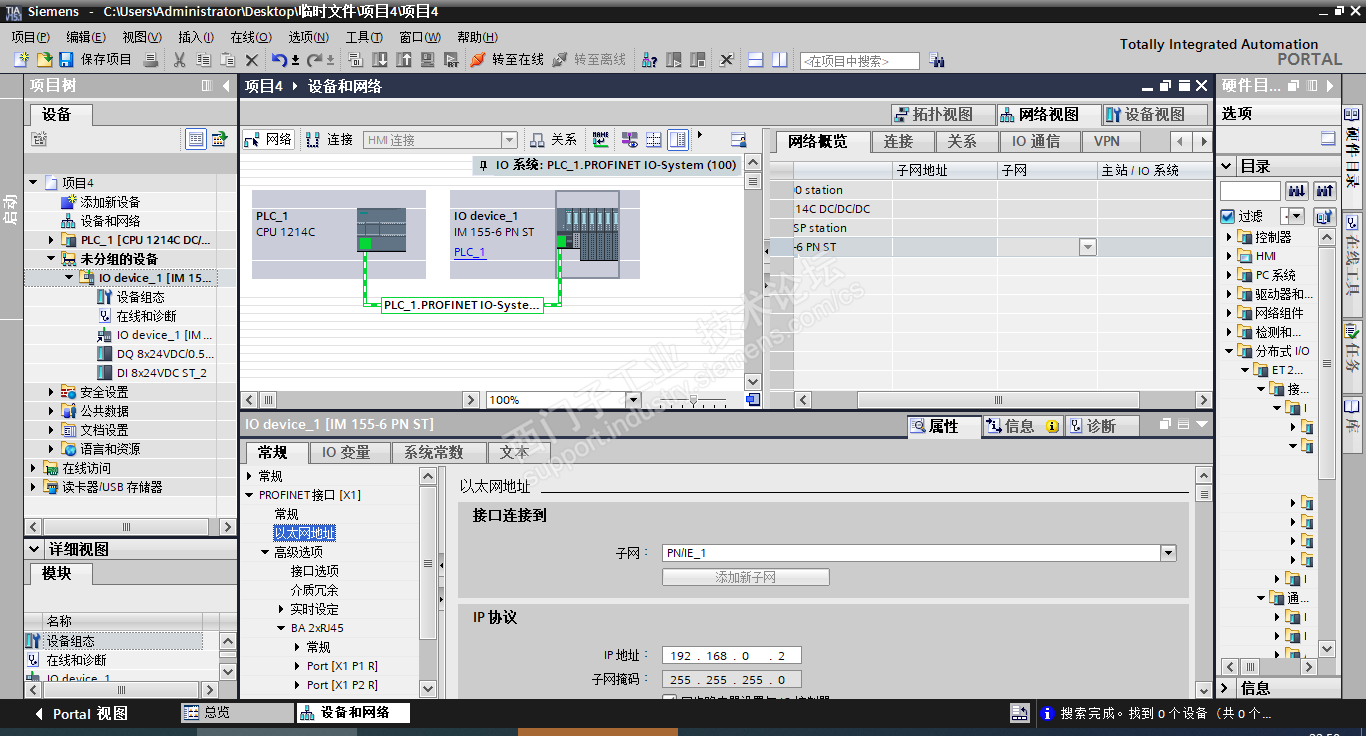The image size is (1366, 736).
Task: Collapse the 目录 catalog section
Action: coord(1227,166)
